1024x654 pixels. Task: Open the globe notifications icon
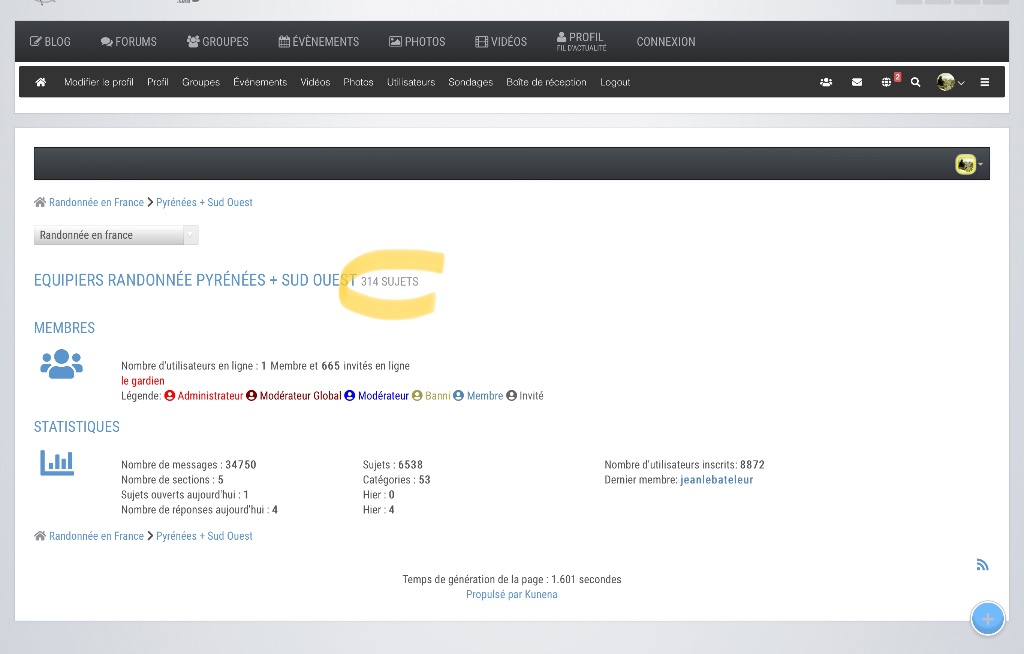pyautogui.click(x=887, y=82)
